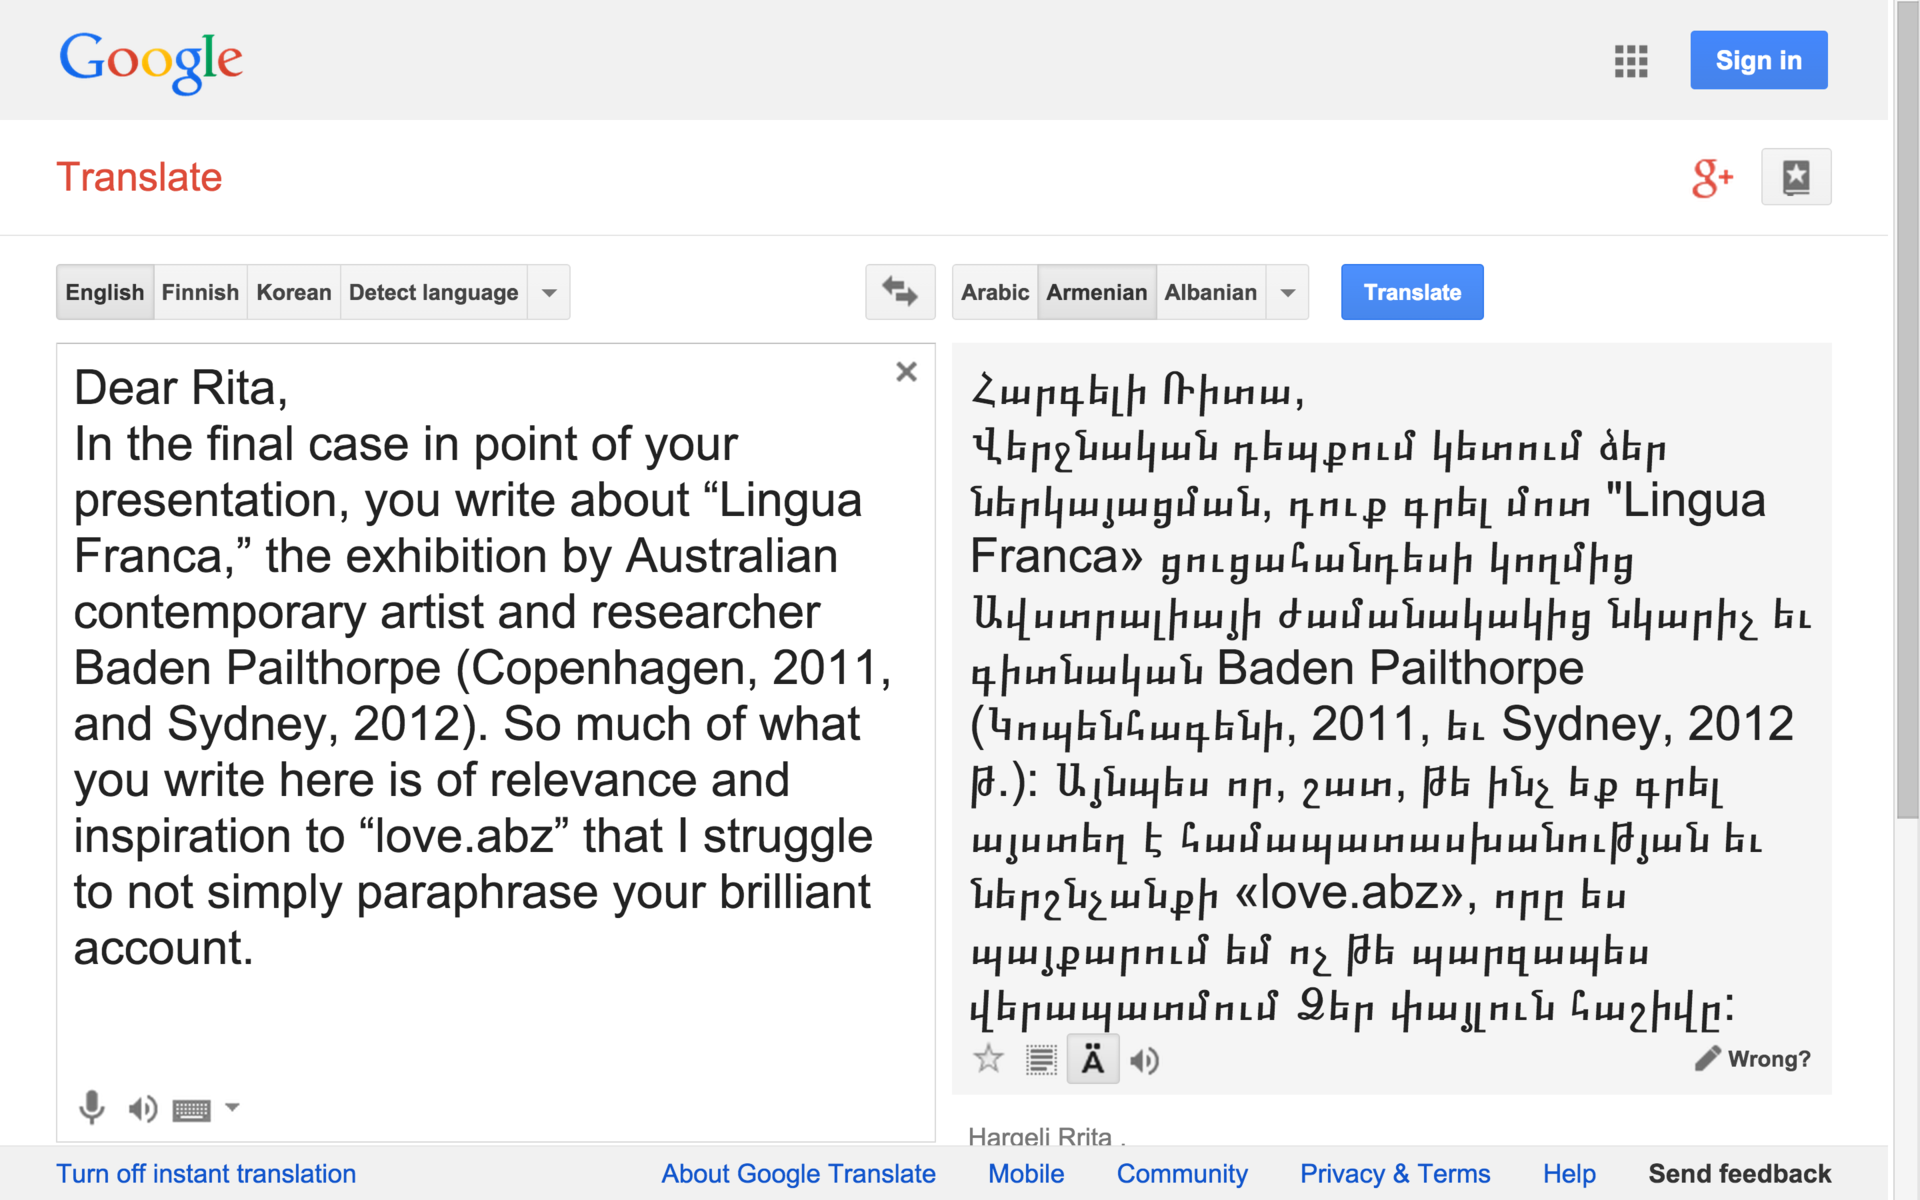Listen to the English source text
Screen dimensions: 1920x1200
142,1108
